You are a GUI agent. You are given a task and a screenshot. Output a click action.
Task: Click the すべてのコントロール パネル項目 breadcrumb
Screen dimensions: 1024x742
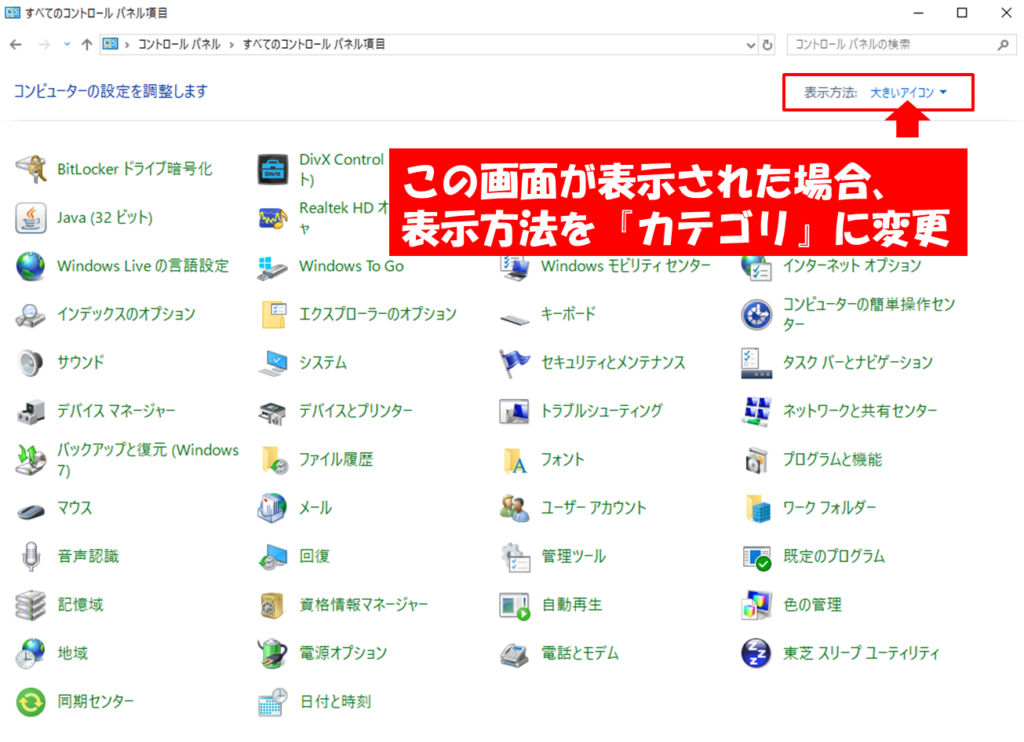(x=313, y=44)
